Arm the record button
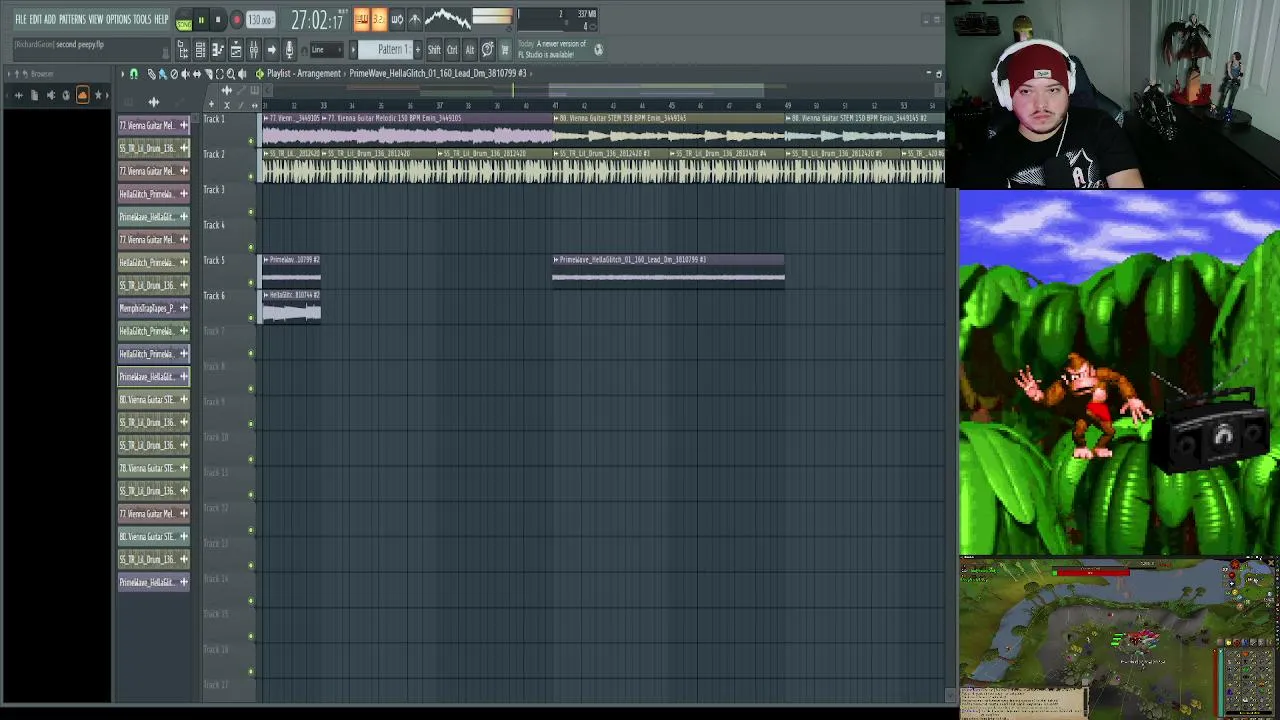 tap(236, 20)
